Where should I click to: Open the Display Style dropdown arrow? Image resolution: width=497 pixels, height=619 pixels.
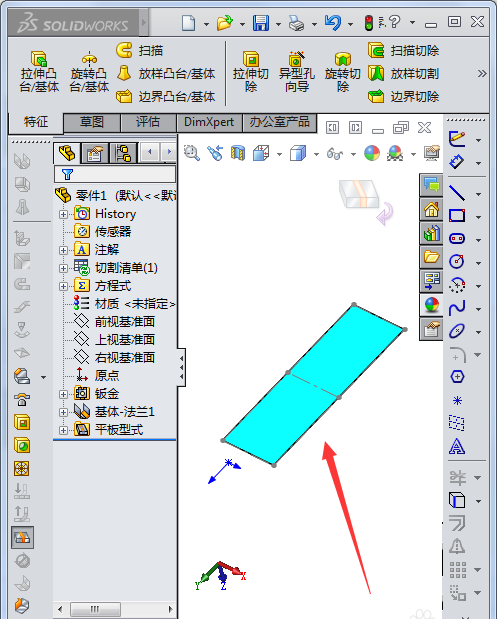(x=316, y=154)
